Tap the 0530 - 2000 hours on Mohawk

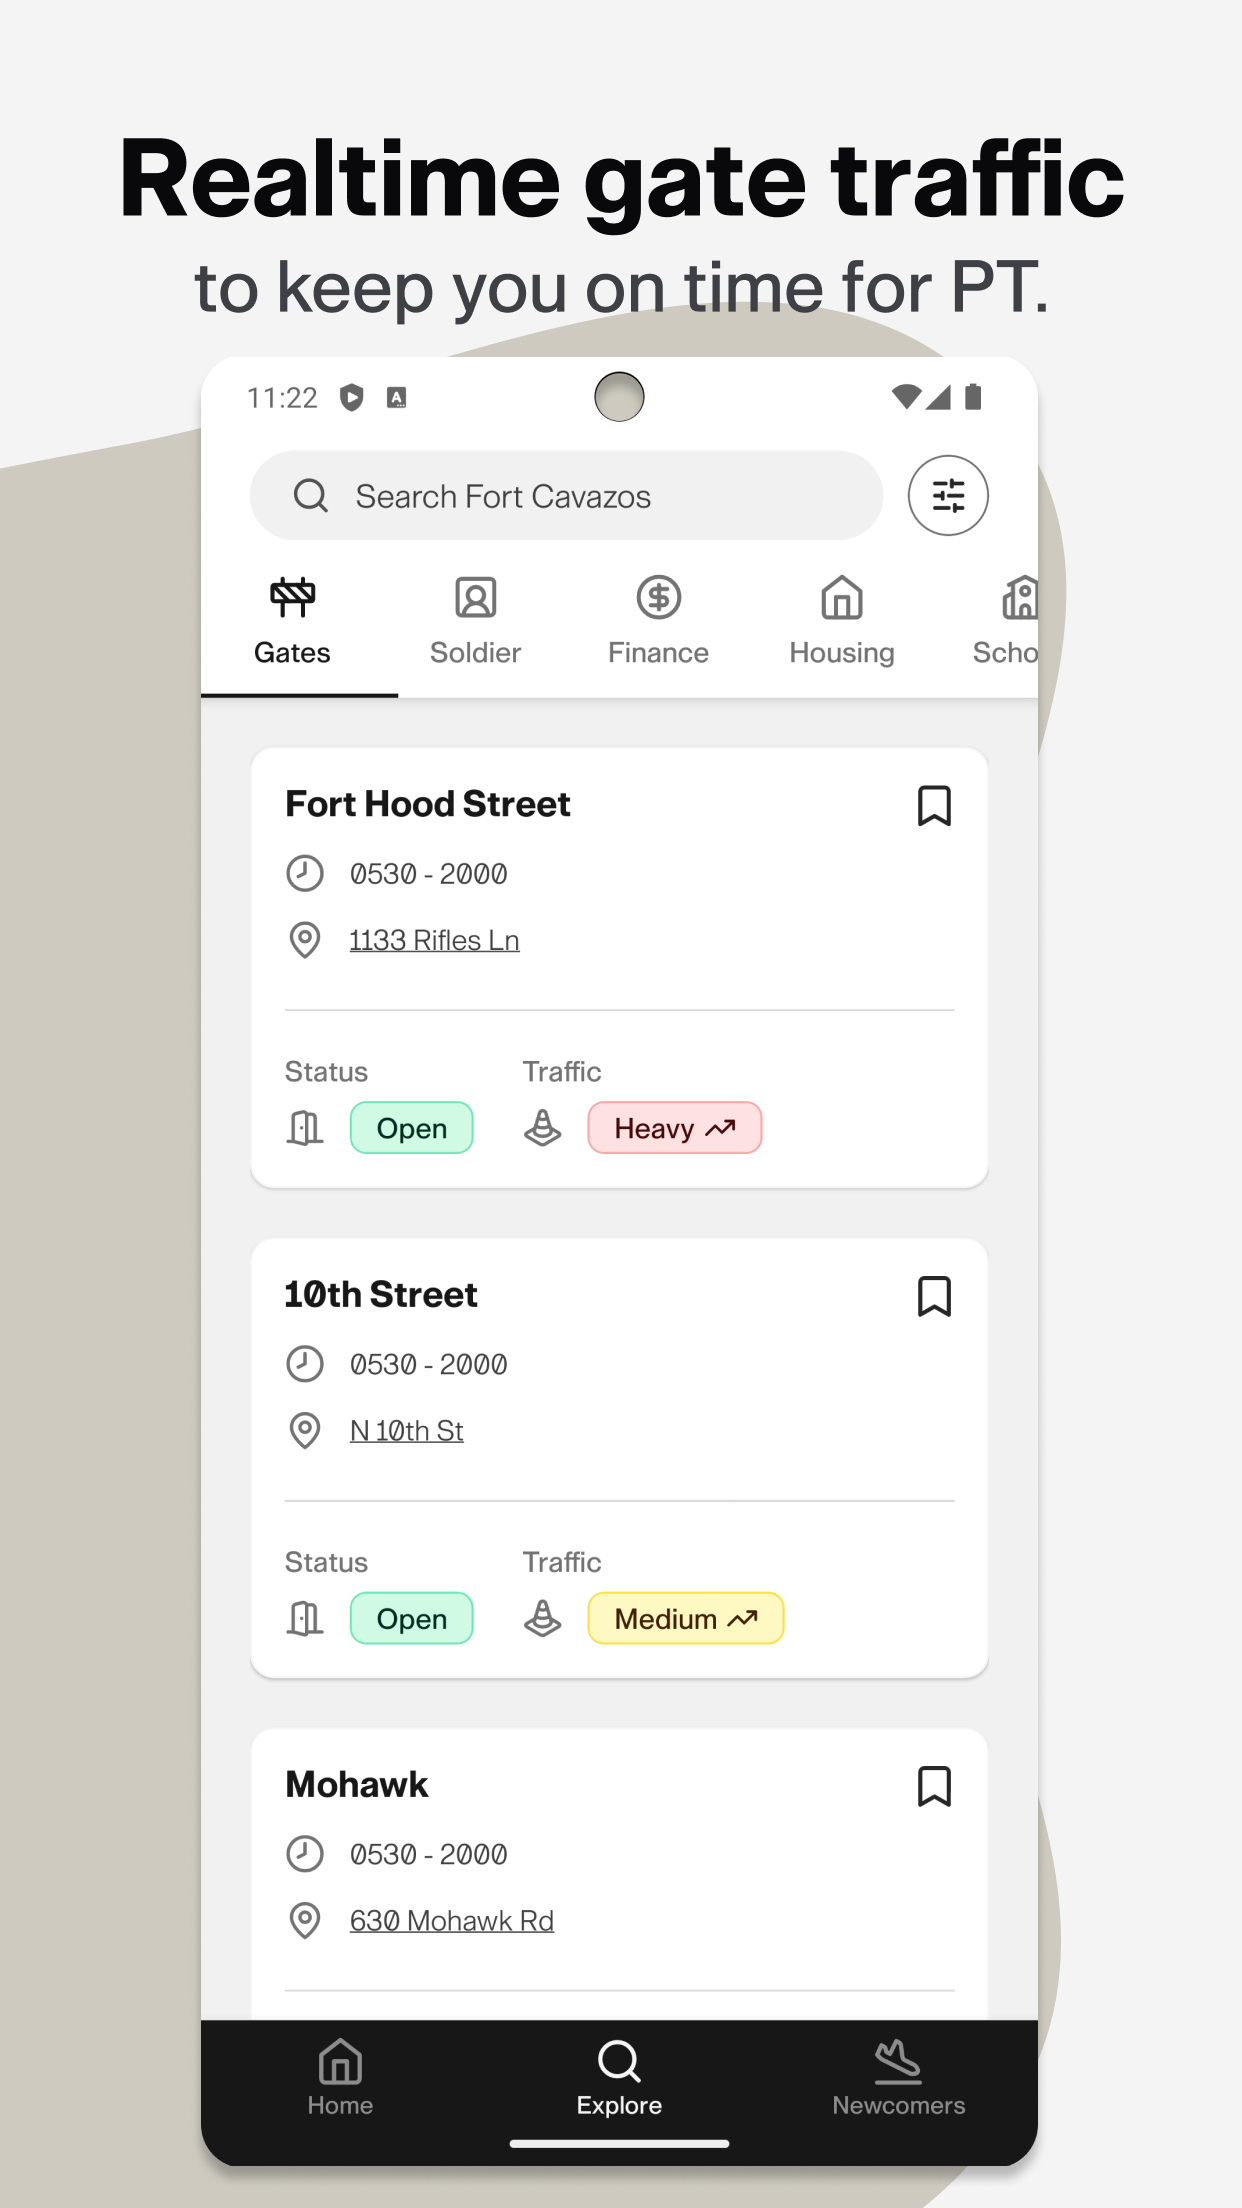[x=428, y=1855]
